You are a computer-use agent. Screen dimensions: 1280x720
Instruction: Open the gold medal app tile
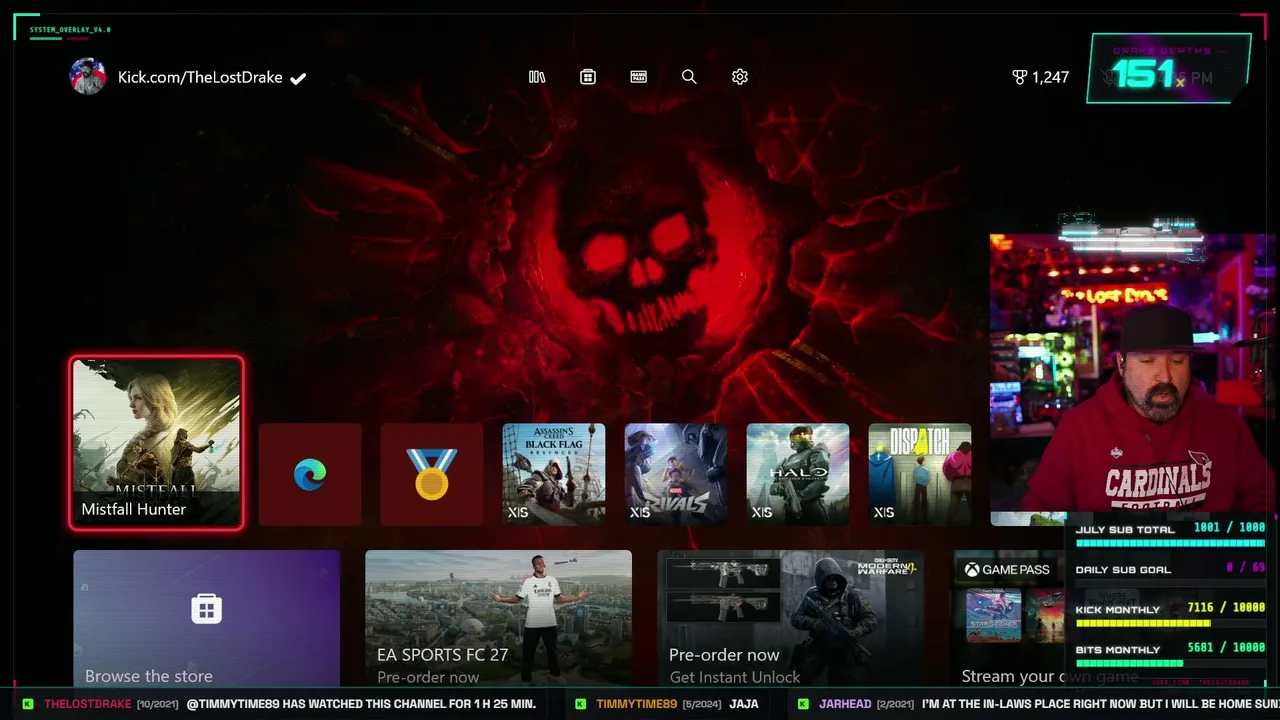pyautogui.click(x=432, y=474)
